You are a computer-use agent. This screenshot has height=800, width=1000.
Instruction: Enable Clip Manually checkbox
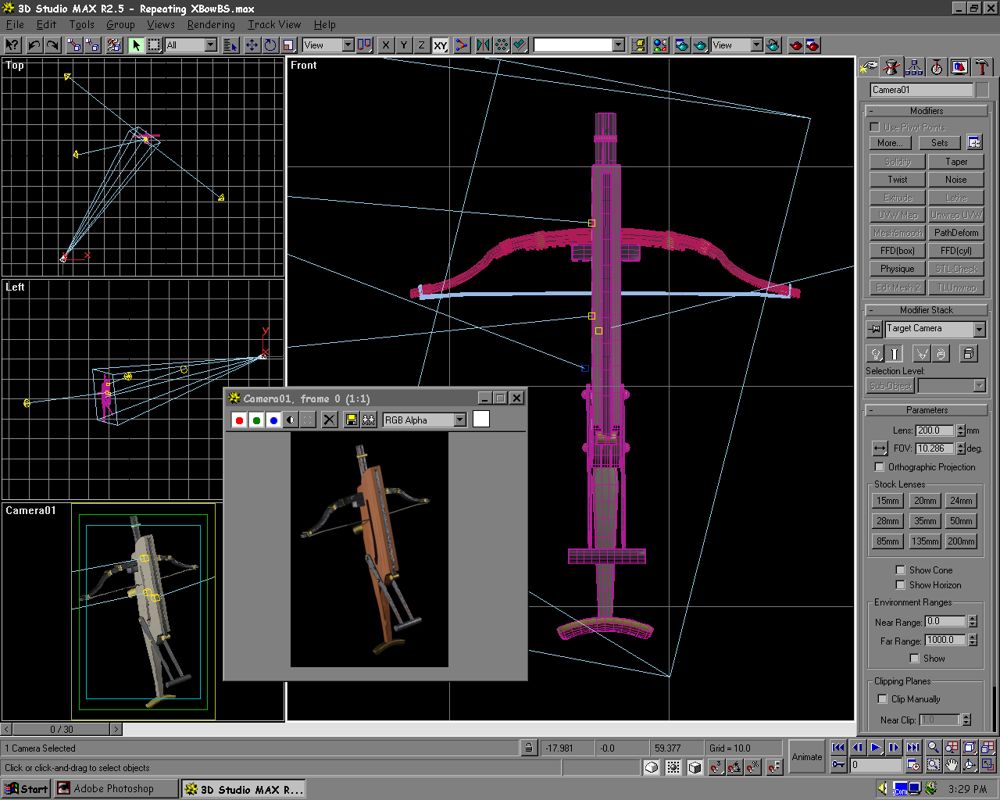tap(882, 699)
